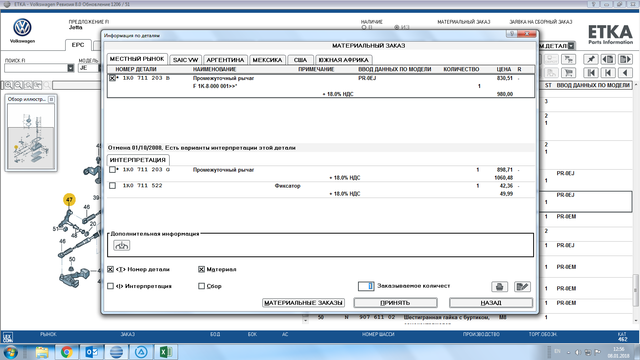This screenshot has height=360, width=640.
Task: Click the edit note icon beside the print icon
Action: click(522, 287)
